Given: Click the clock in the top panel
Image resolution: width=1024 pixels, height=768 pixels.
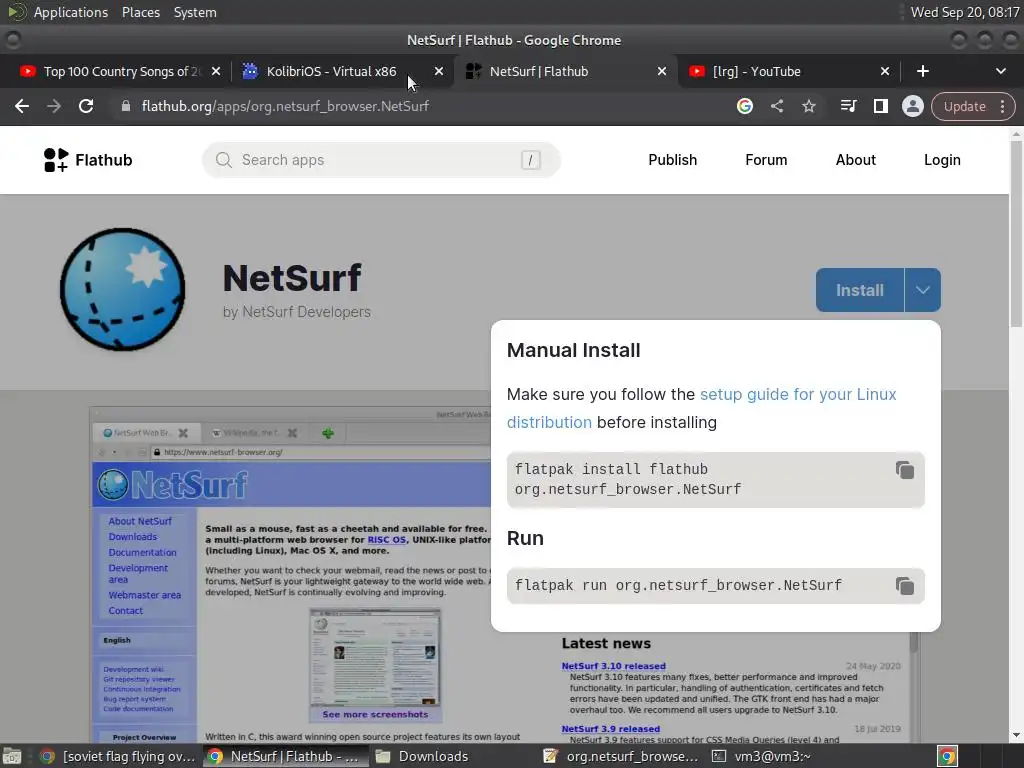Looking at the screenshot, I should pos(965,12).
